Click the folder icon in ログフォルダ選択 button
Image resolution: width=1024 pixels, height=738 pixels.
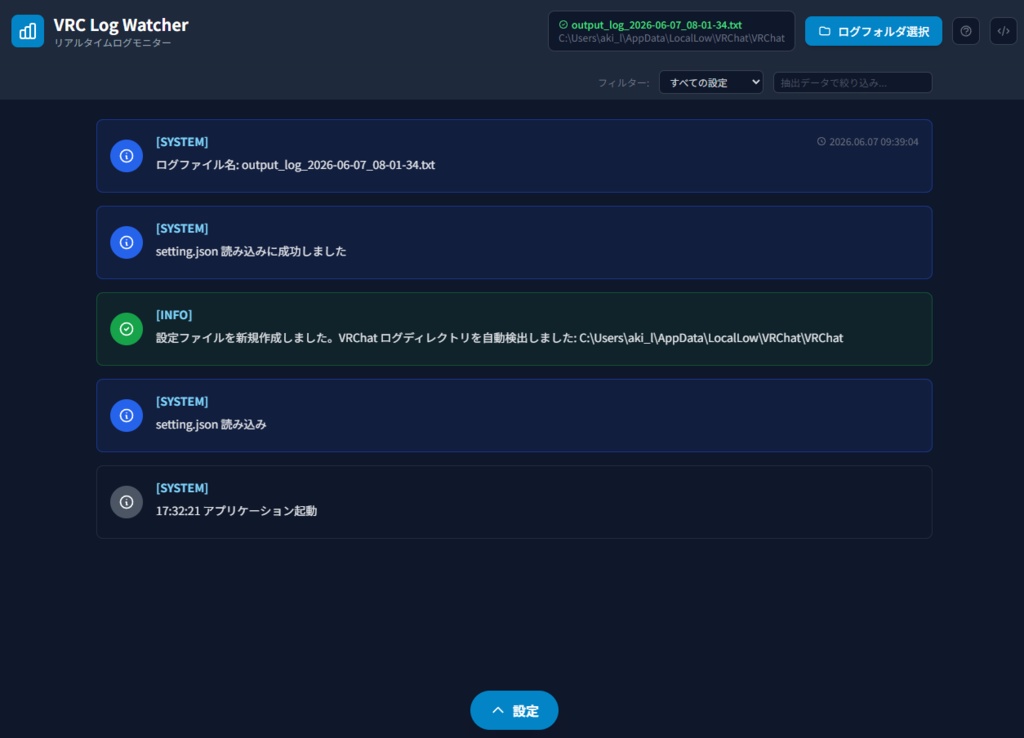coord(825,31)
